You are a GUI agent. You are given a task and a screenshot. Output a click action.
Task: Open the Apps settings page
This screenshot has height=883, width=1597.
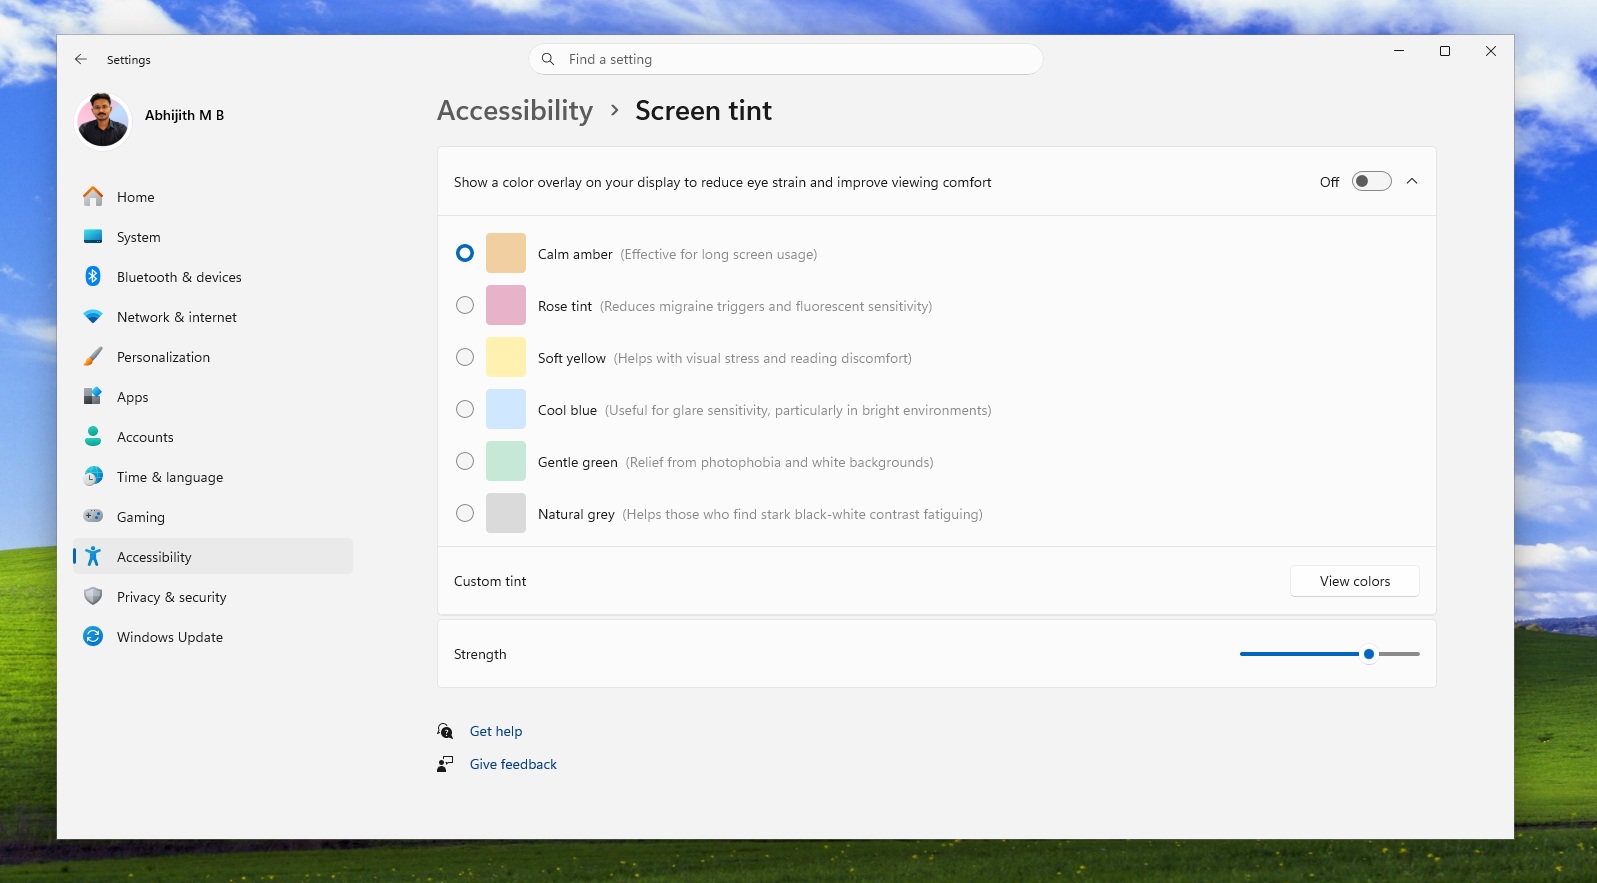pos(213,397)
